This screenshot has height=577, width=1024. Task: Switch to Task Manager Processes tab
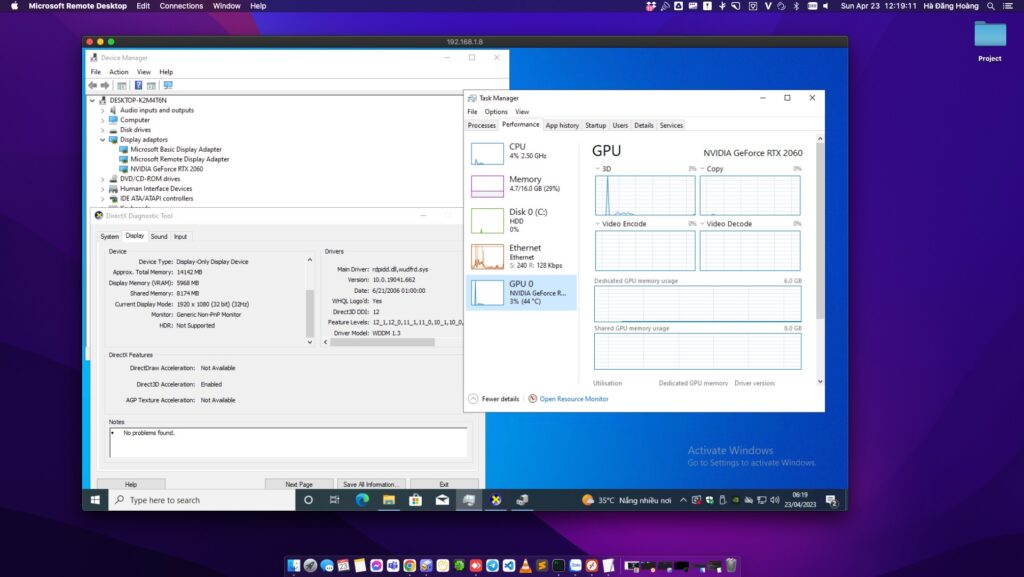(x=482, y=125)
